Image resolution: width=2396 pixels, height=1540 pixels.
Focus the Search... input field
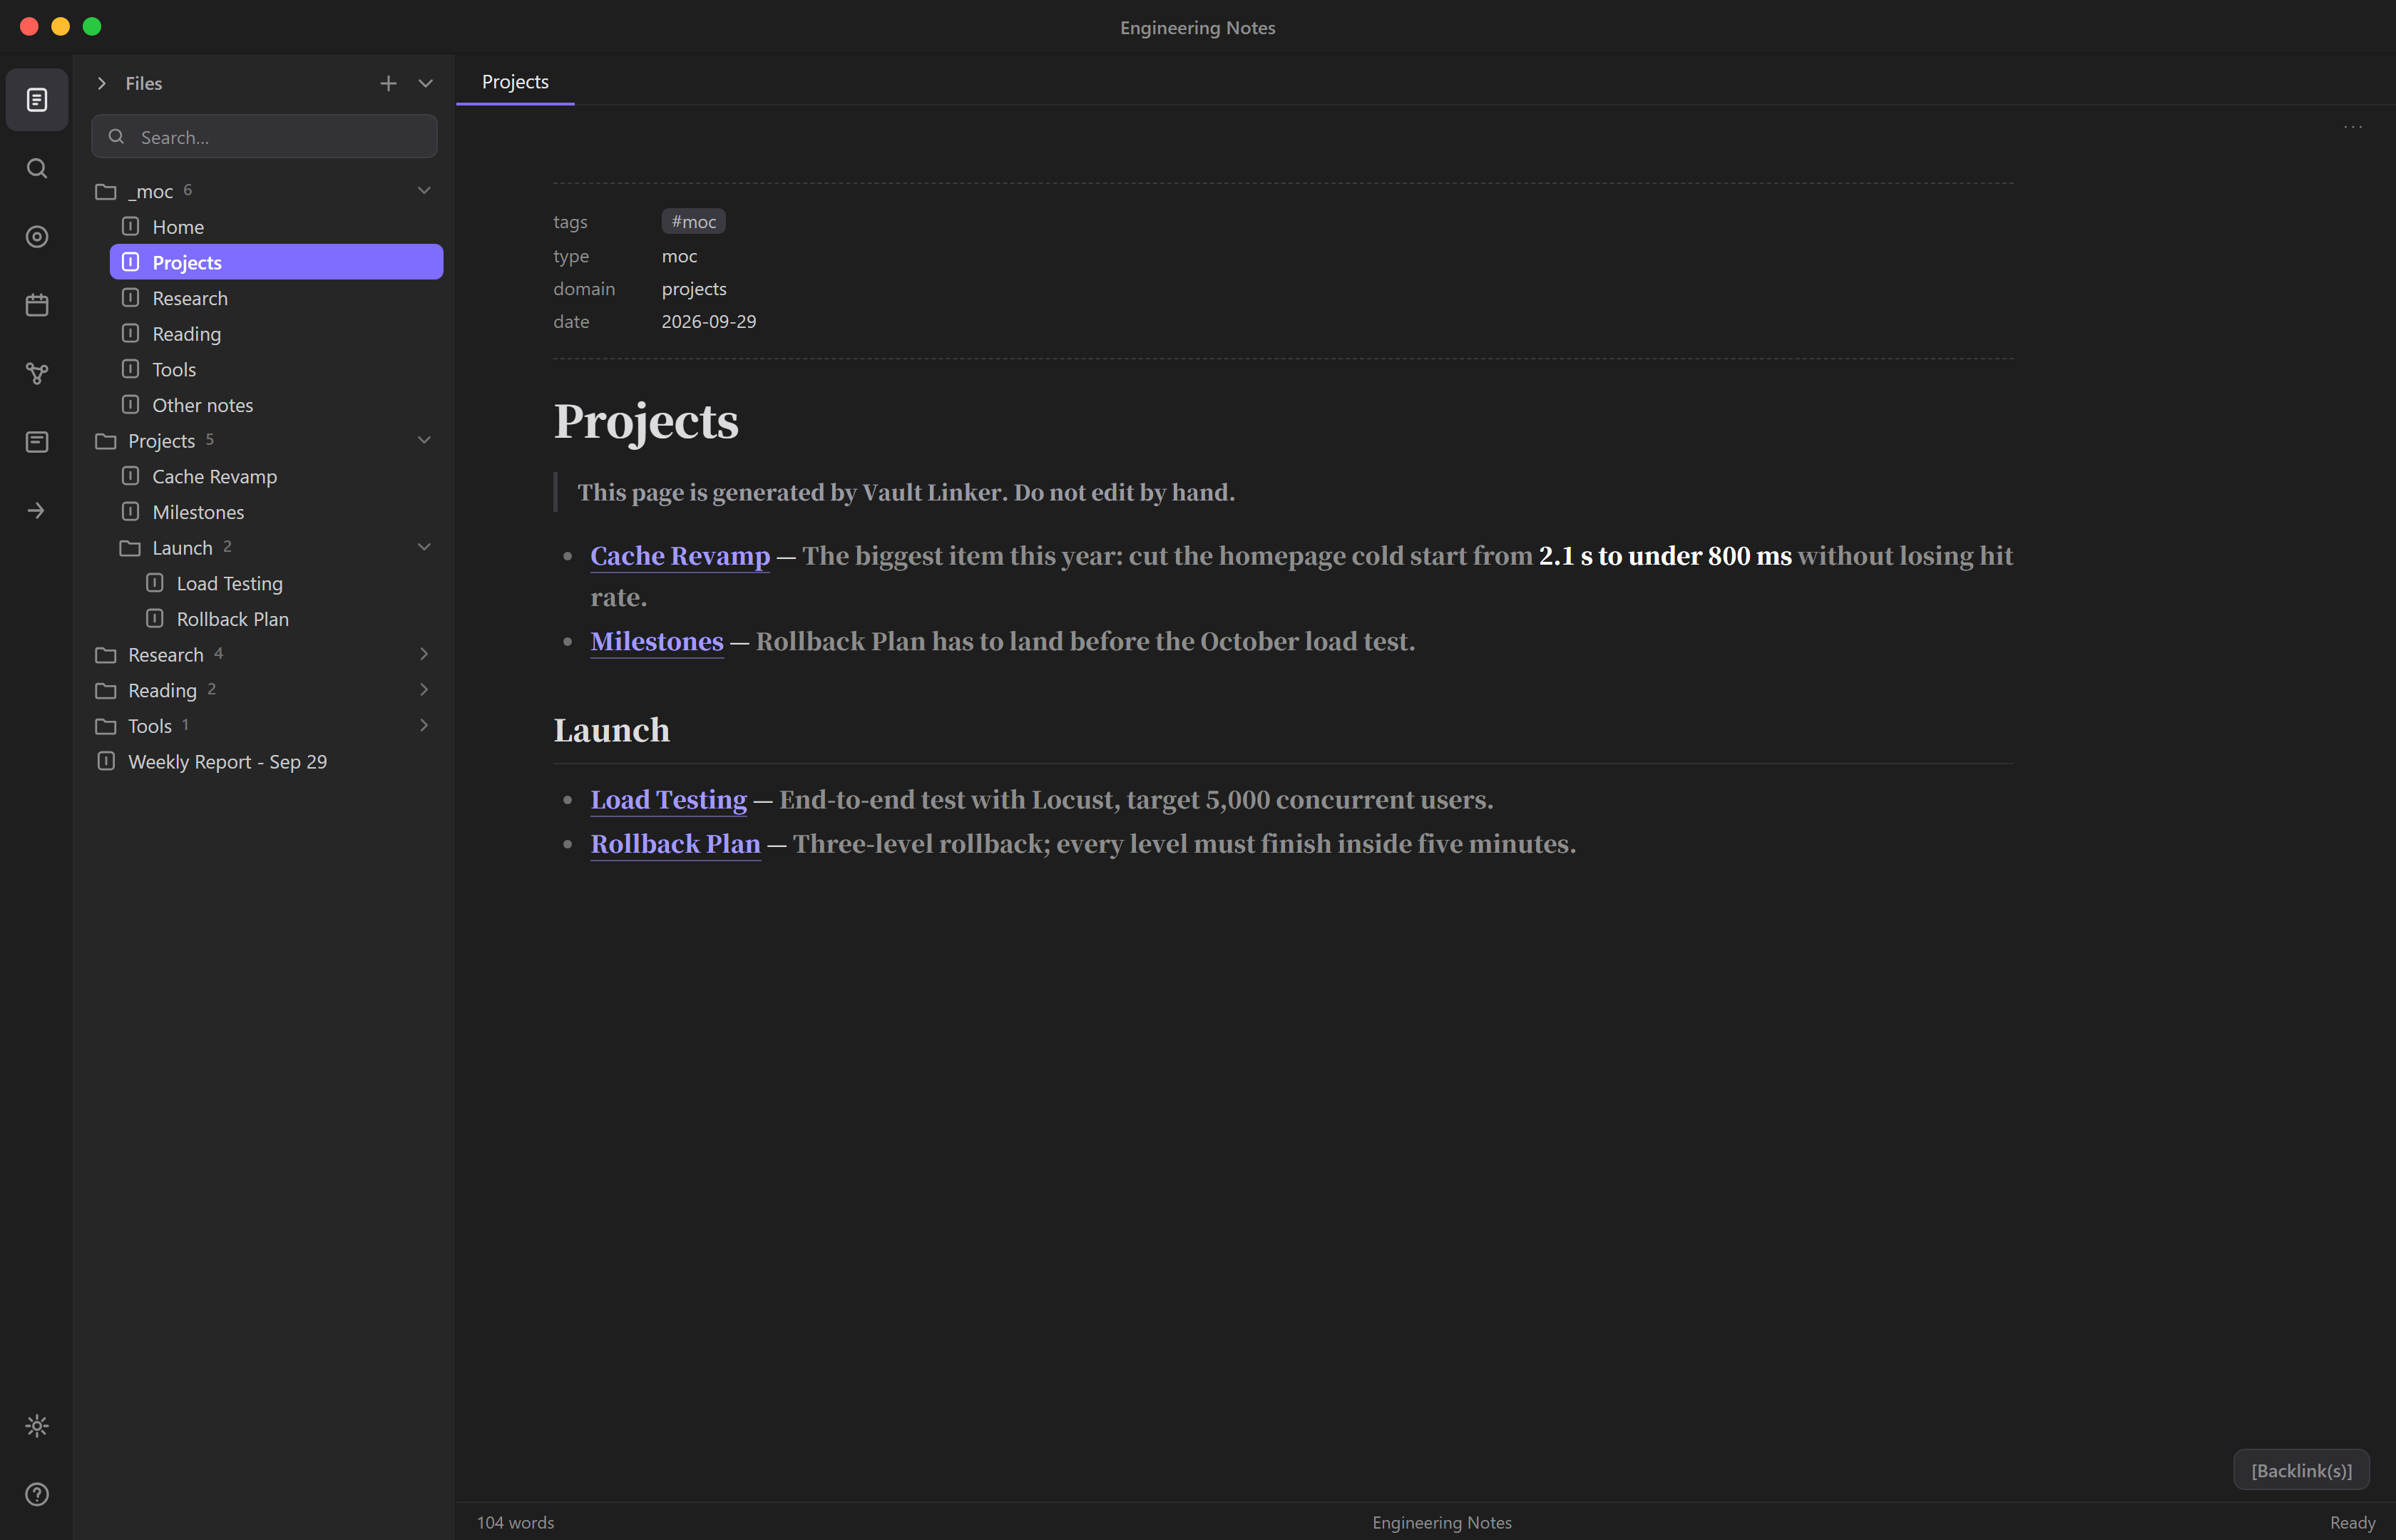tap(264, 137)
